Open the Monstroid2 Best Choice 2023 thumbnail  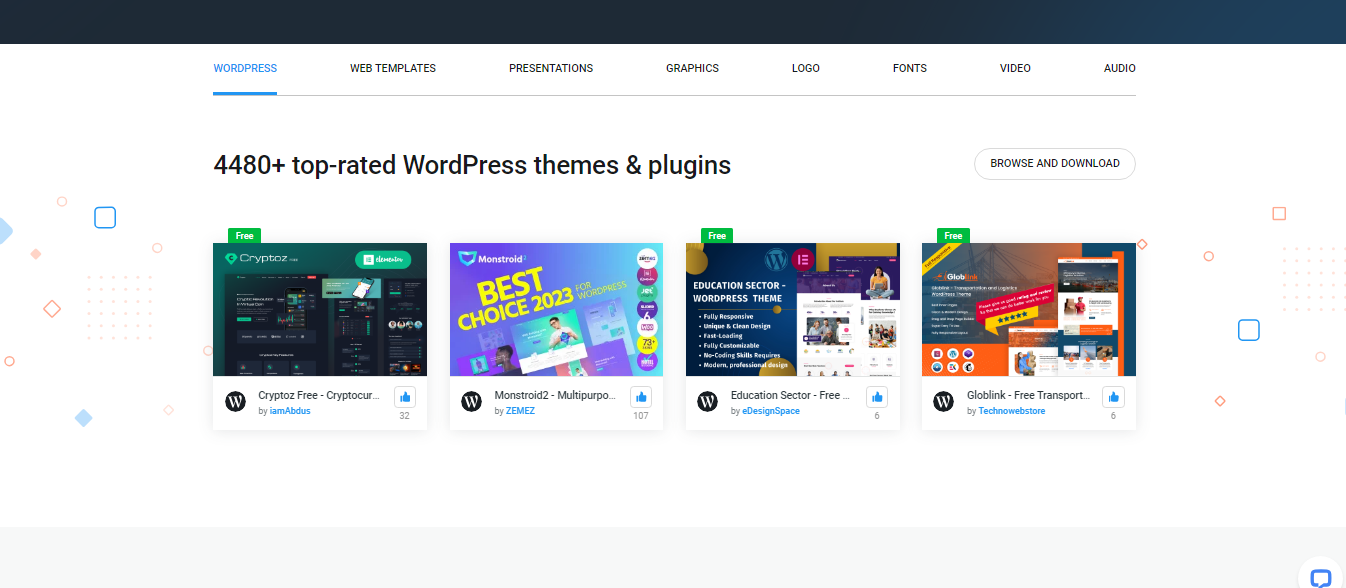[556, 309]
